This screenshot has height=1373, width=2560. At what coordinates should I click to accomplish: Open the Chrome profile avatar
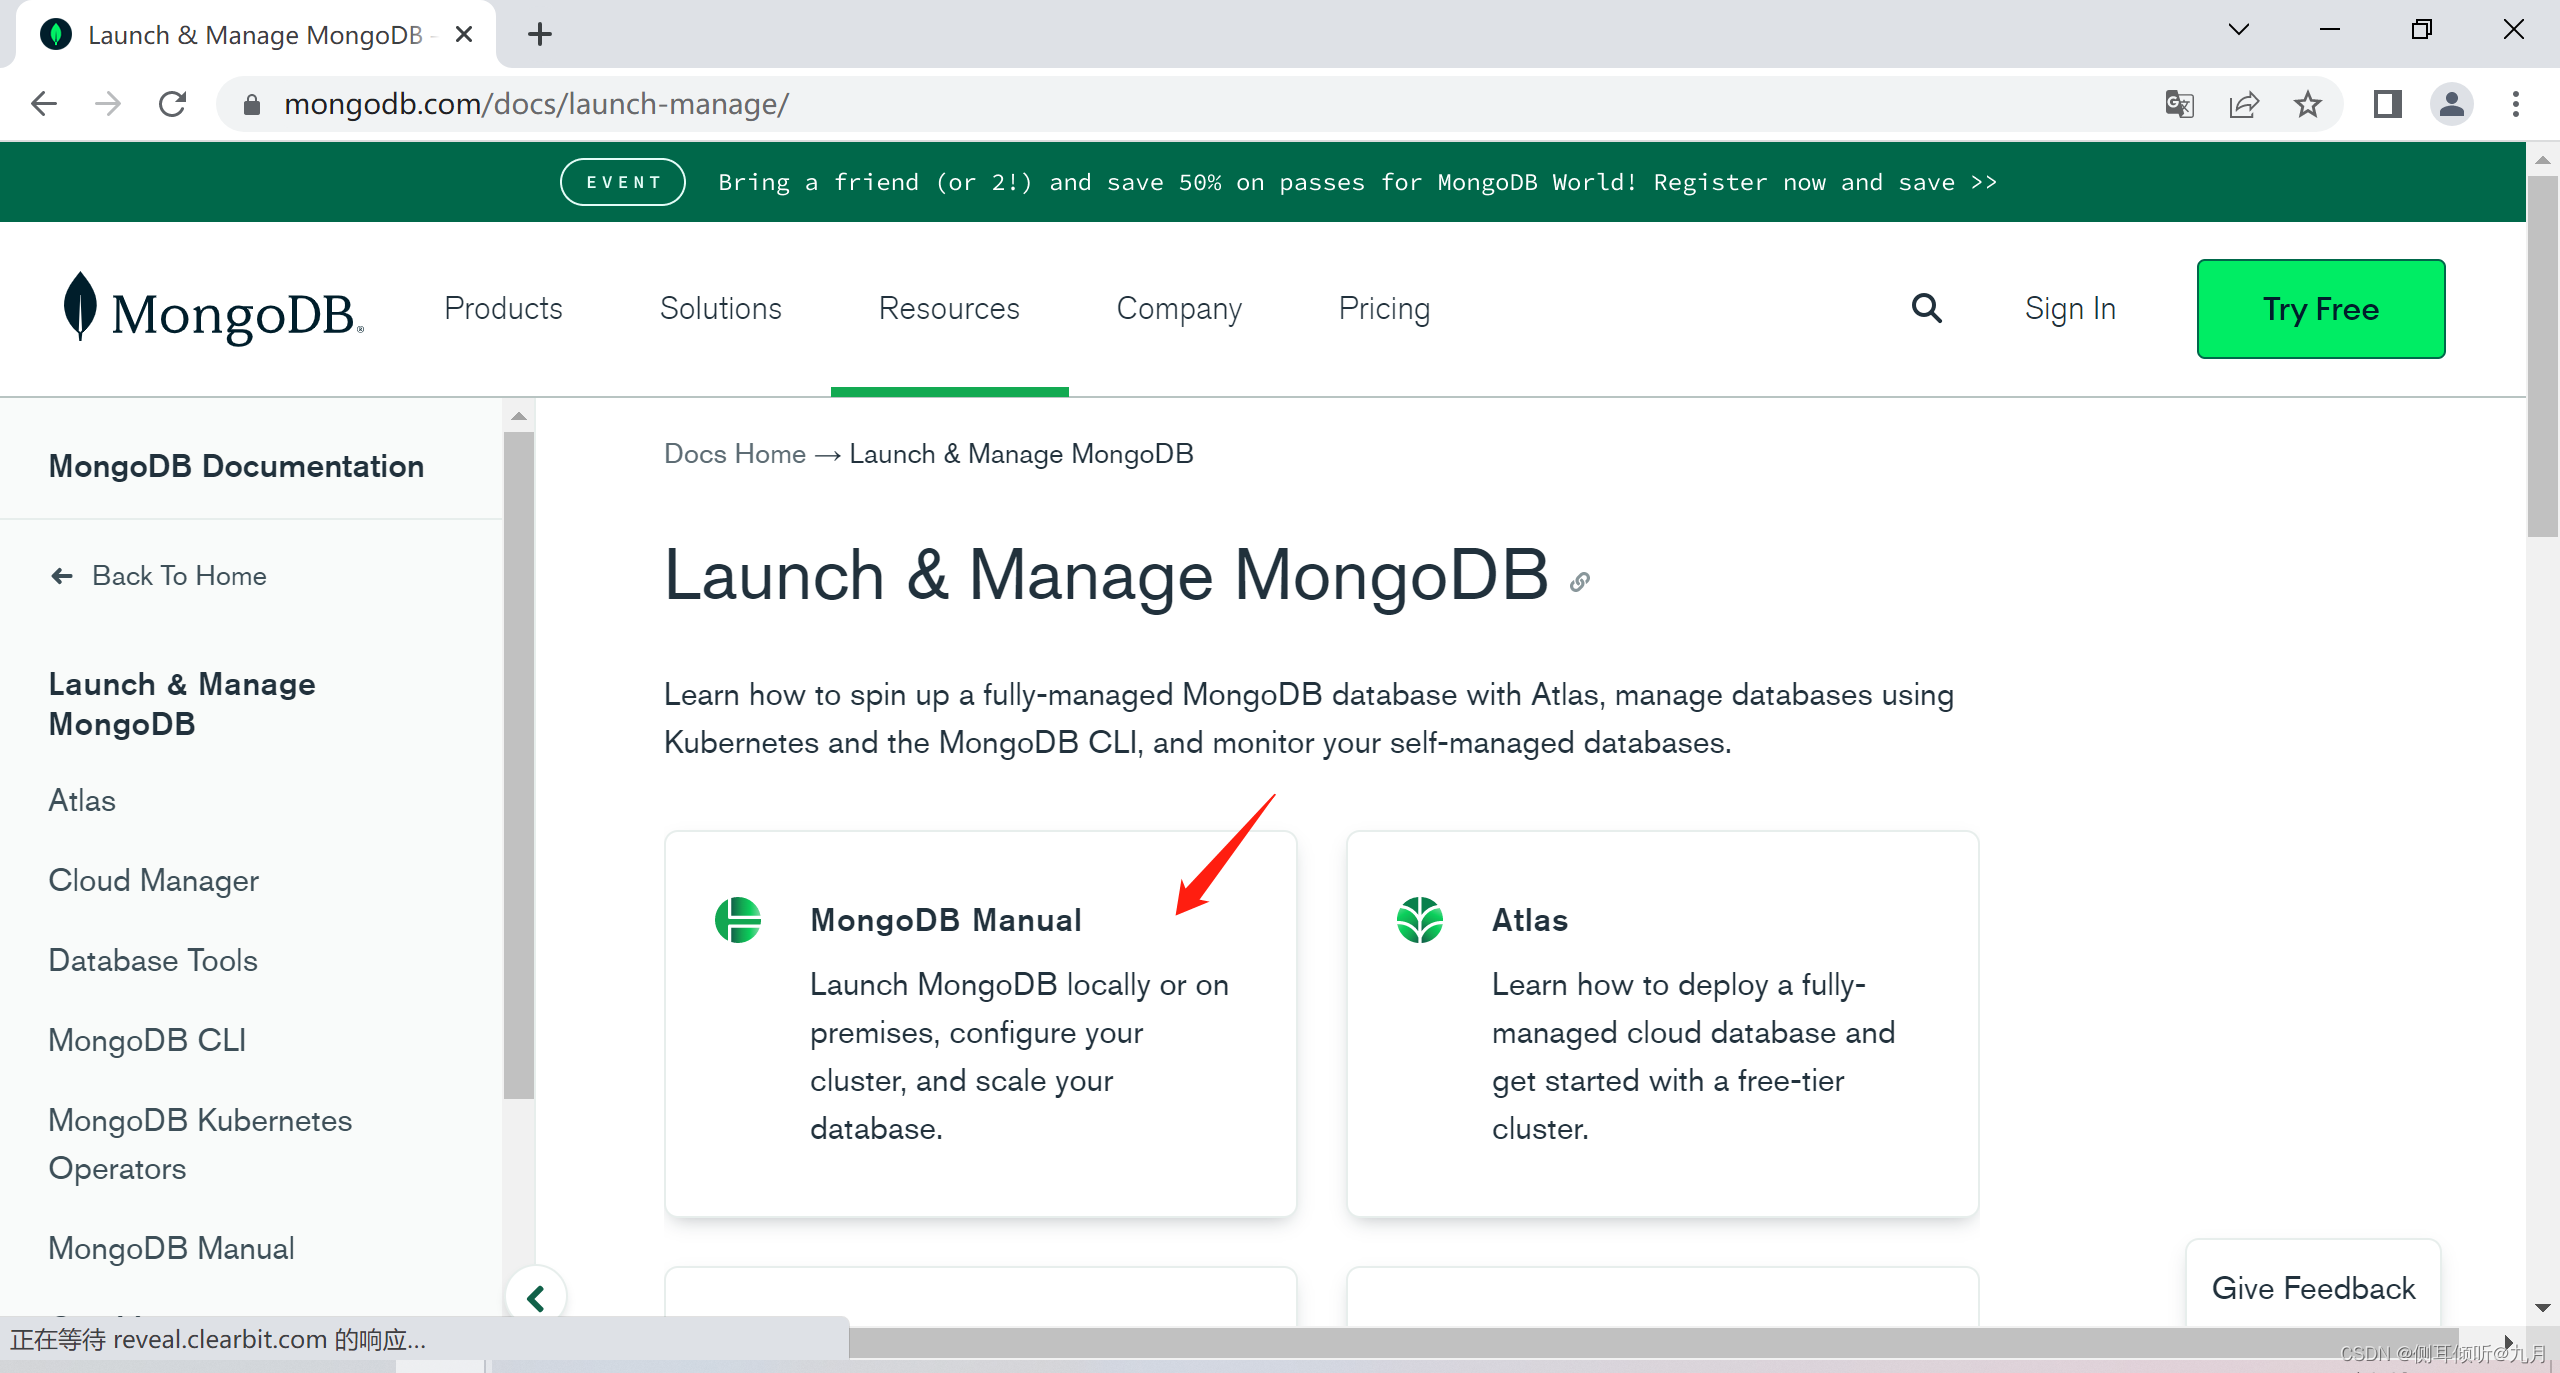click(x=2452, y=104)
